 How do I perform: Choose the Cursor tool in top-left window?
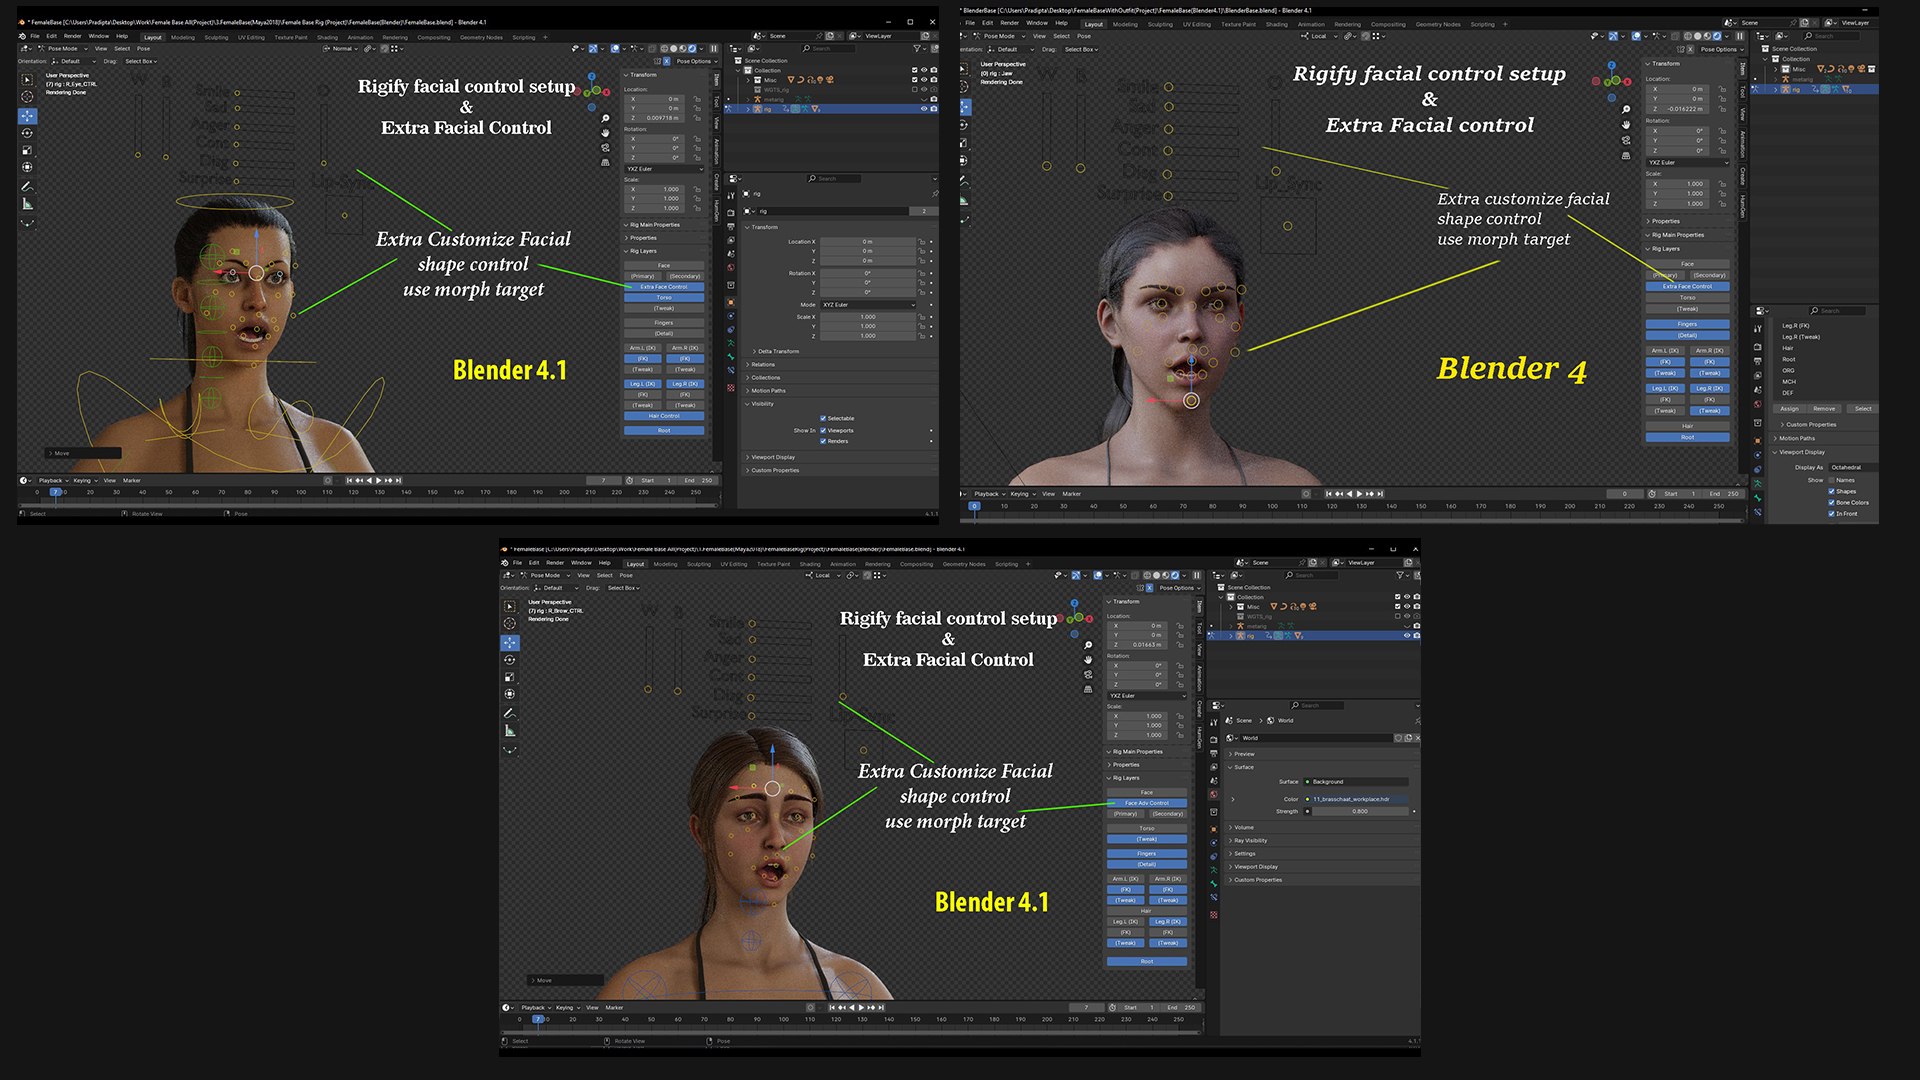coord(27,97)
